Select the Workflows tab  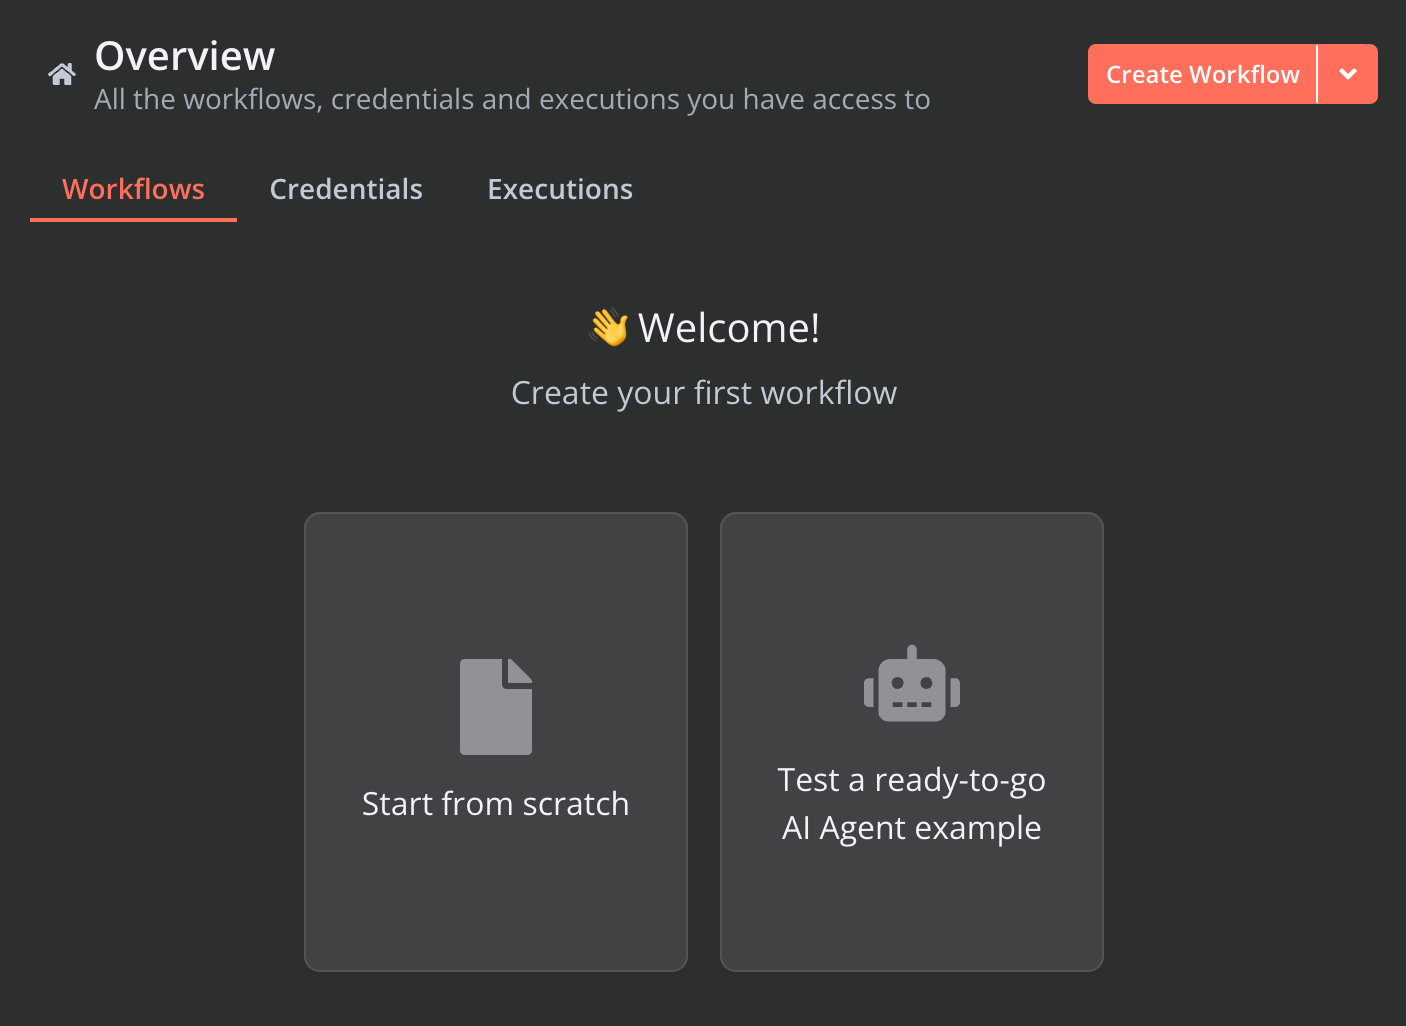tap(133, 189)
